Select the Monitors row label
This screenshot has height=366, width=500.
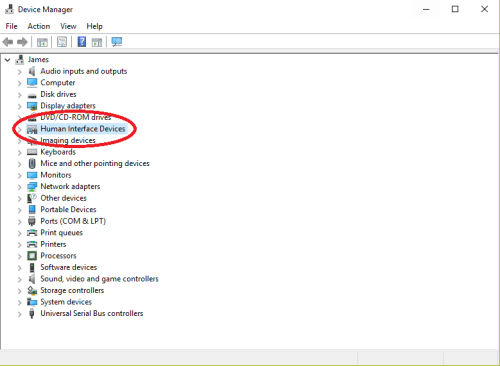click(56, 175)
